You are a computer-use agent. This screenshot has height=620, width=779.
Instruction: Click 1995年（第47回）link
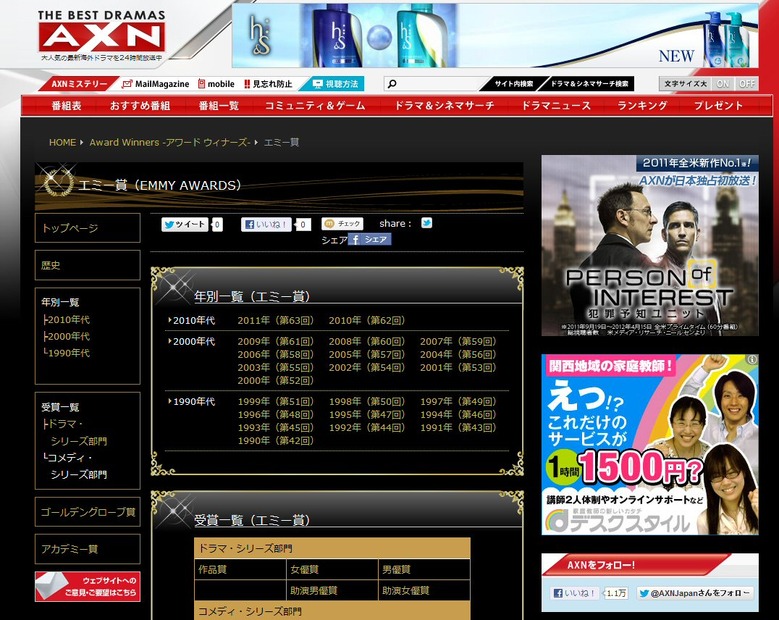(x=367, y=414)
